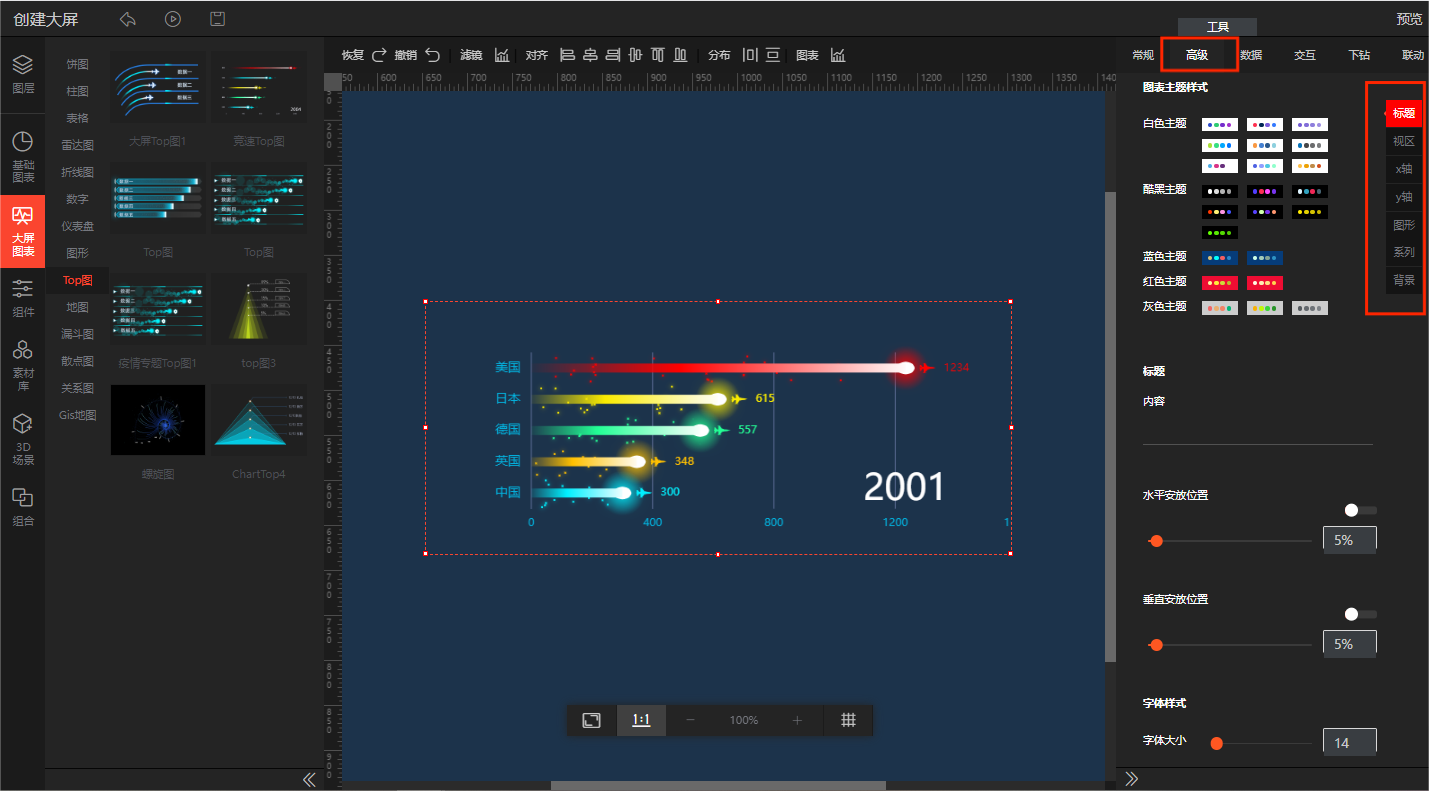
Task: Click the 恢复 redo arrow icon
Action: 379,55
